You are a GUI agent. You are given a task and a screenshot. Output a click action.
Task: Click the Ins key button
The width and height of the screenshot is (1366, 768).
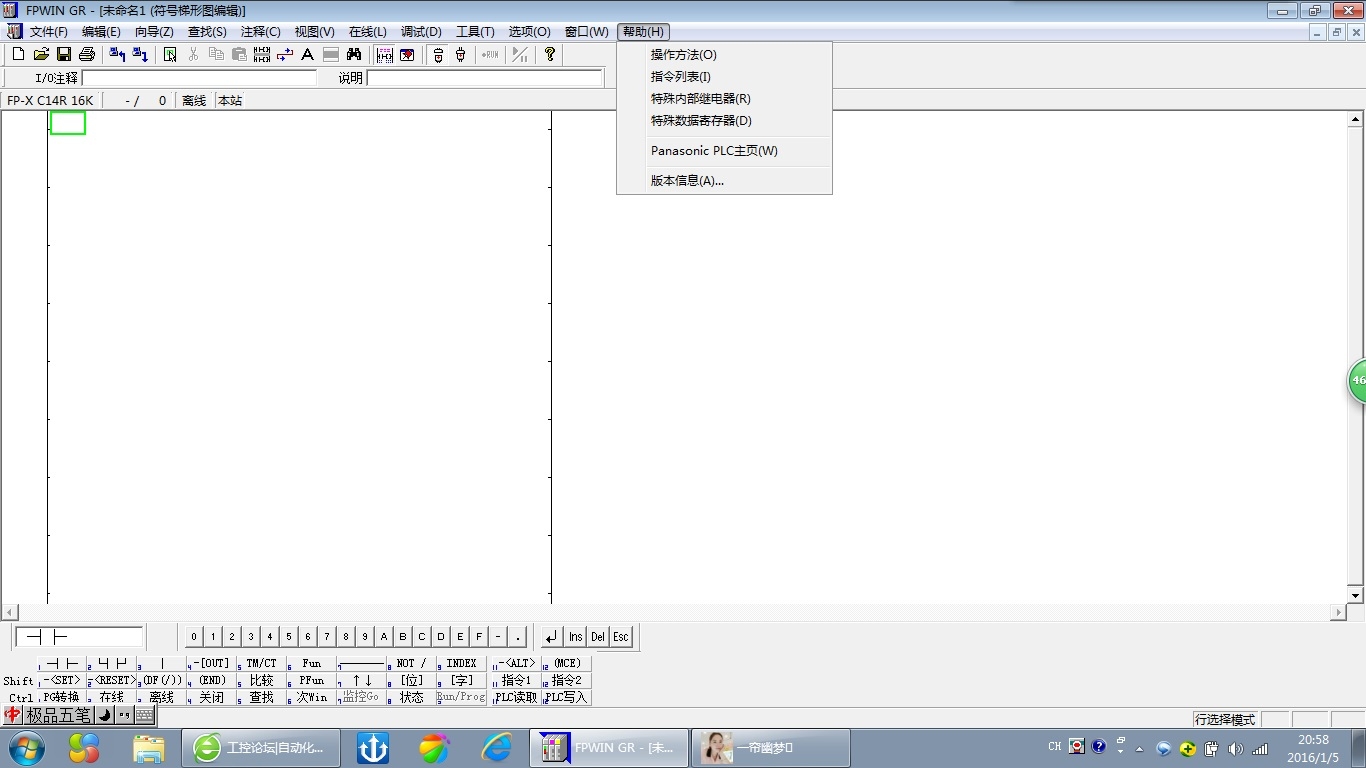tap(576, 637)
